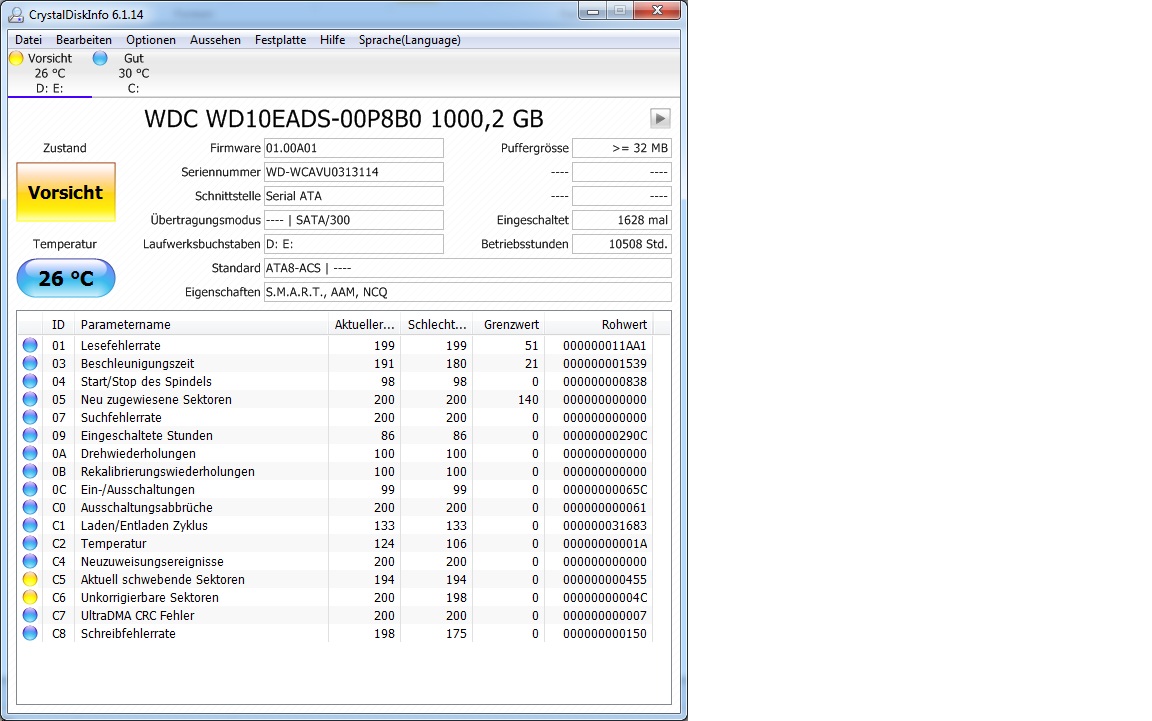Click the Betriebsstunden field 10508 Std.
This screenshot has height=721, width=1152.
coord(622,244)
